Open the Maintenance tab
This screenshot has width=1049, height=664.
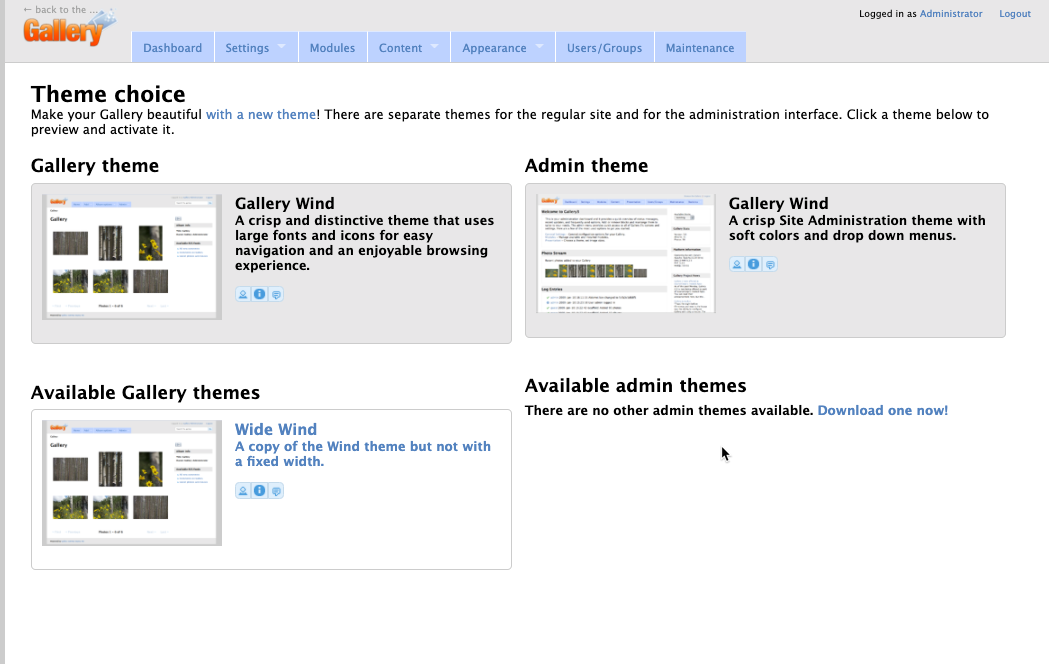[700, 47]
